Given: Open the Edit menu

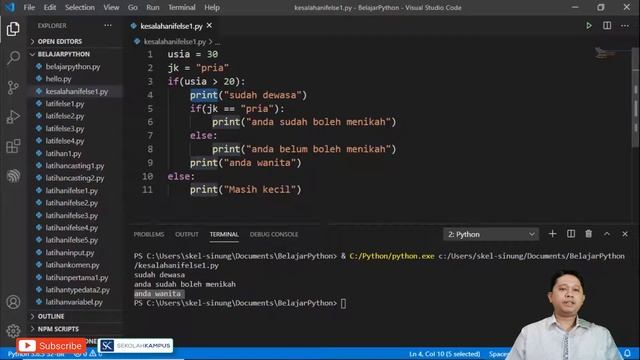Looking at the screenshot, I should click(x=49, y=7).
